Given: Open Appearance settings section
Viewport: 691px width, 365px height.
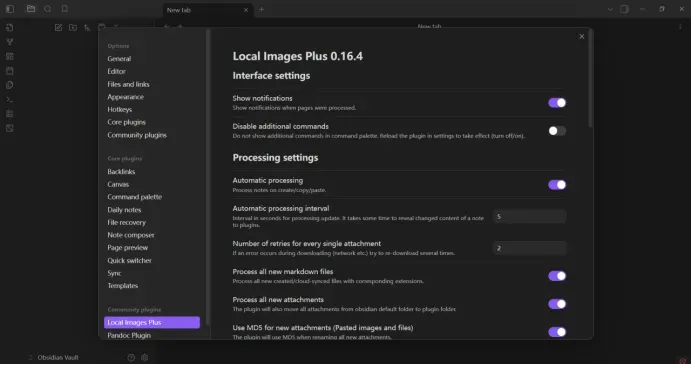Looking at the screenshot, I should [x=126, y=97].
